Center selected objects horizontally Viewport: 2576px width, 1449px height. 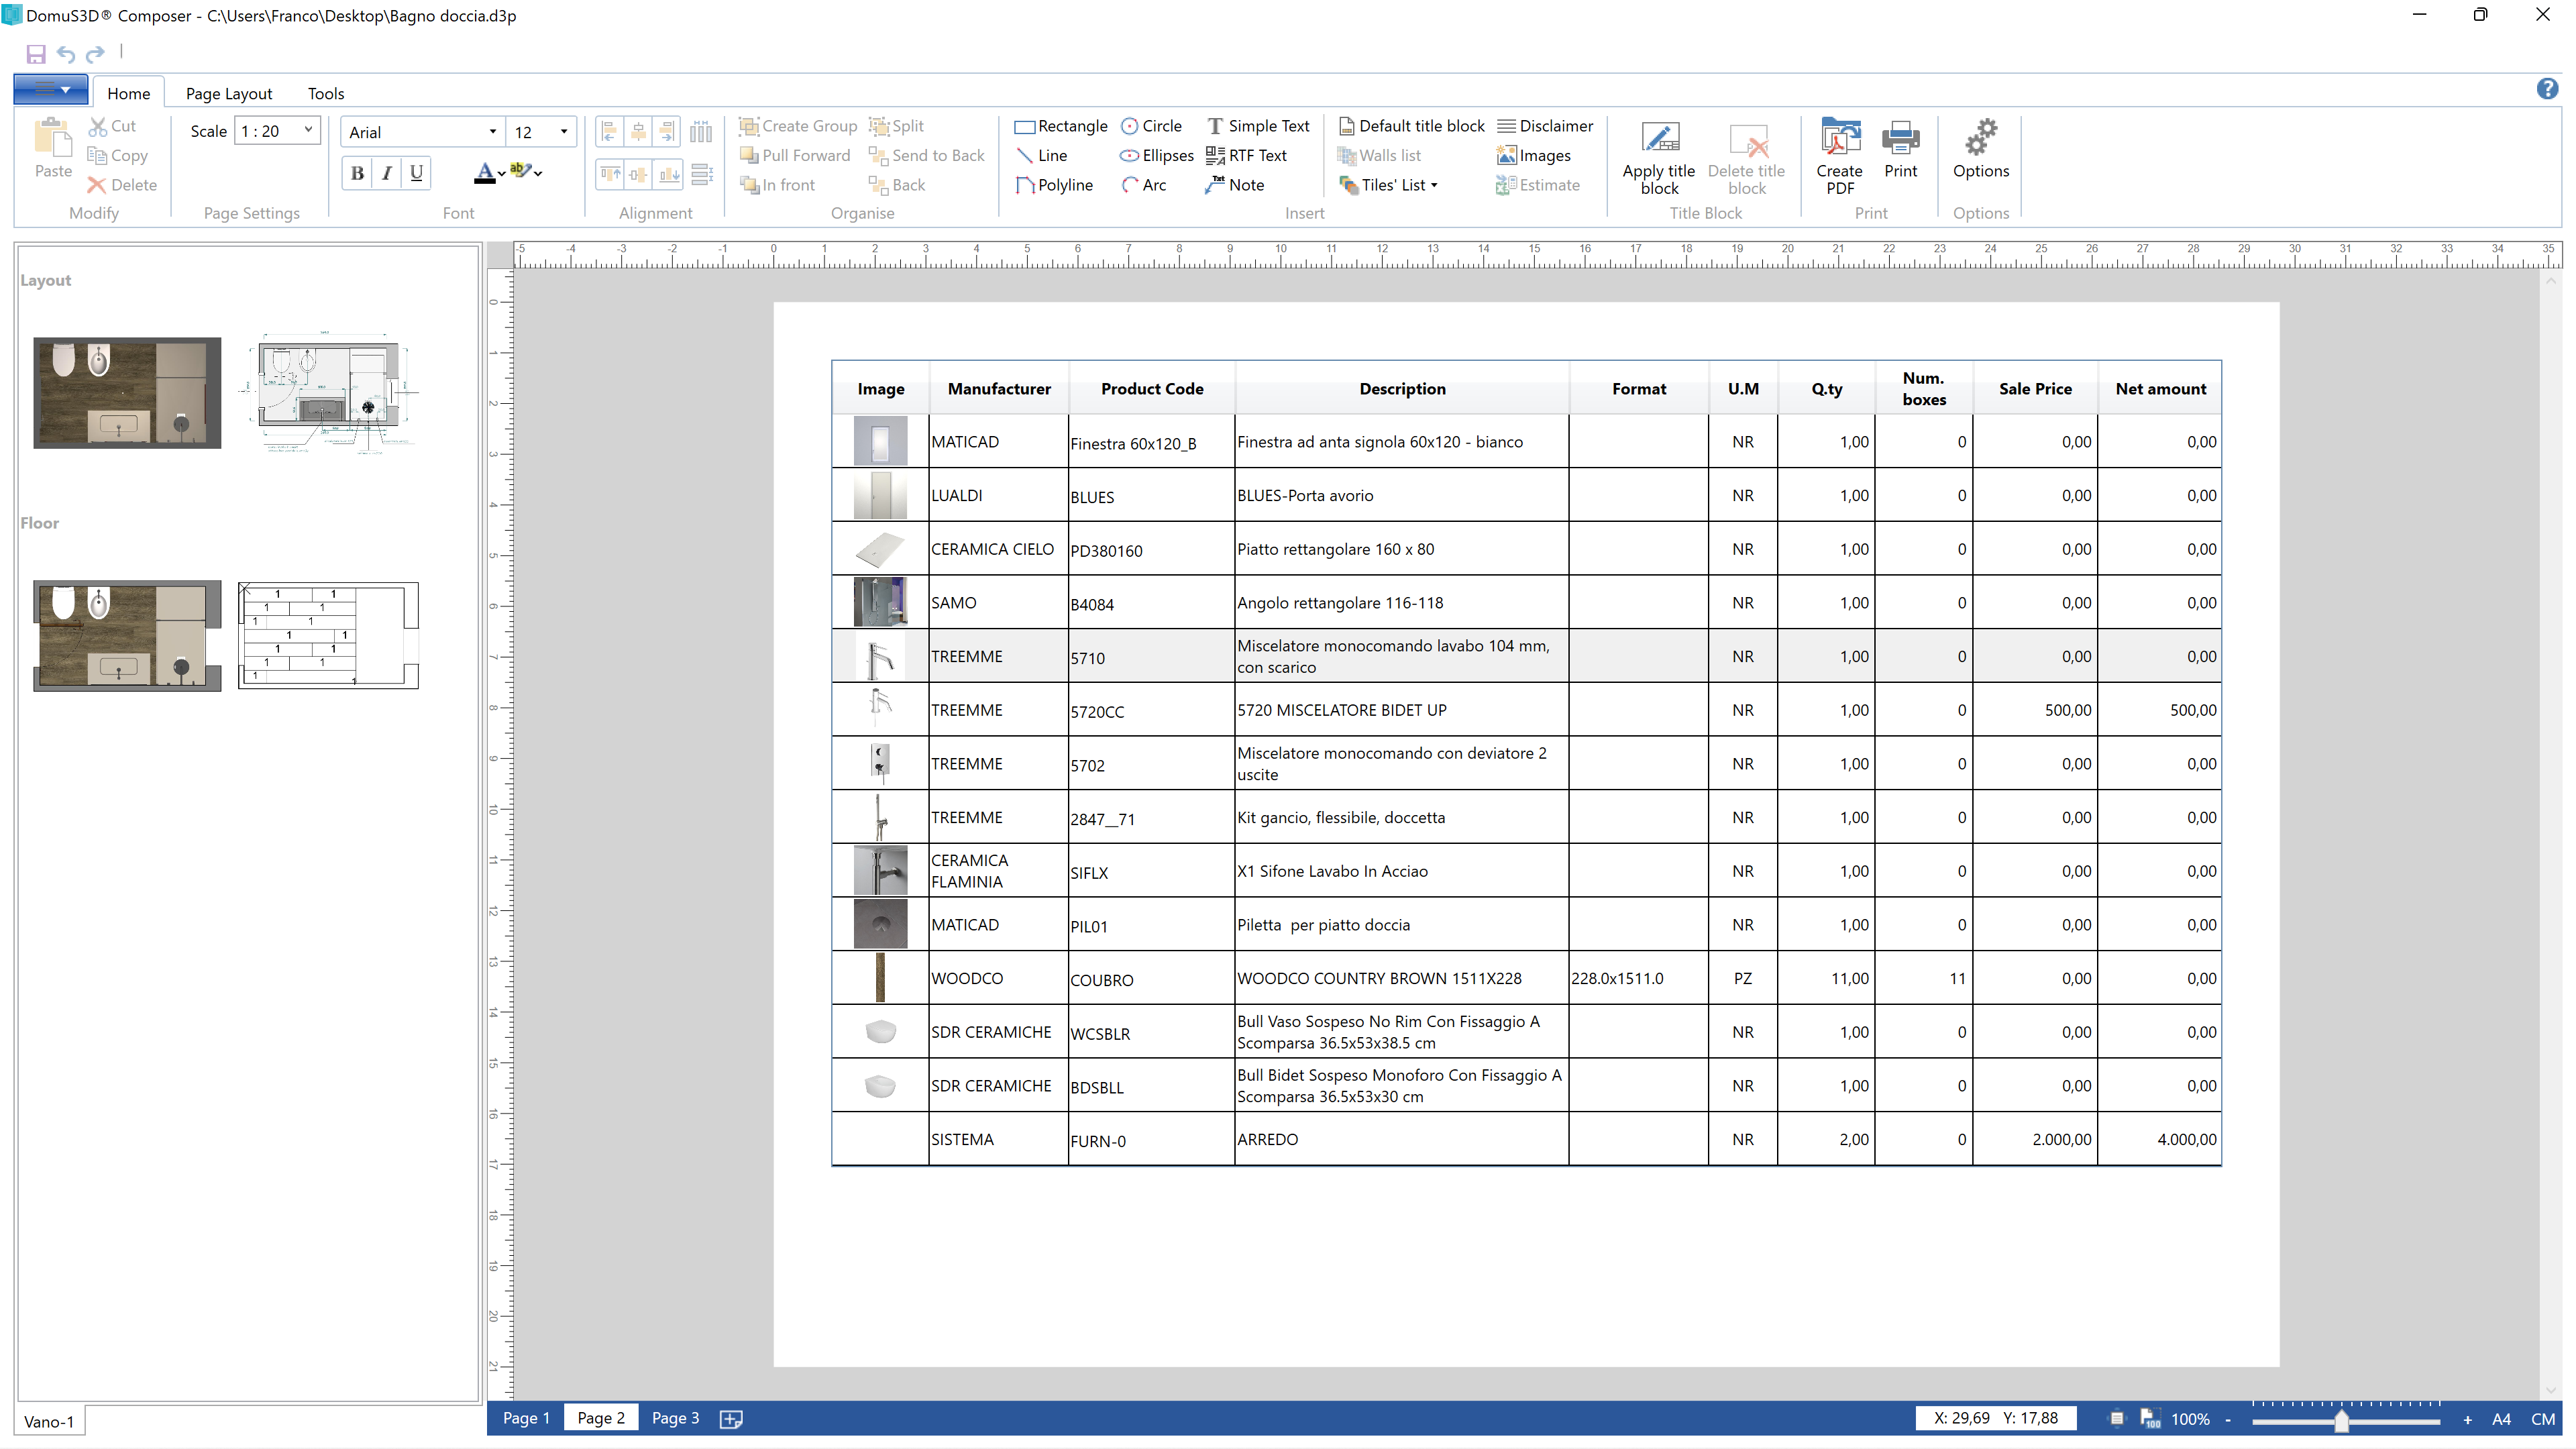click(638, 131)
